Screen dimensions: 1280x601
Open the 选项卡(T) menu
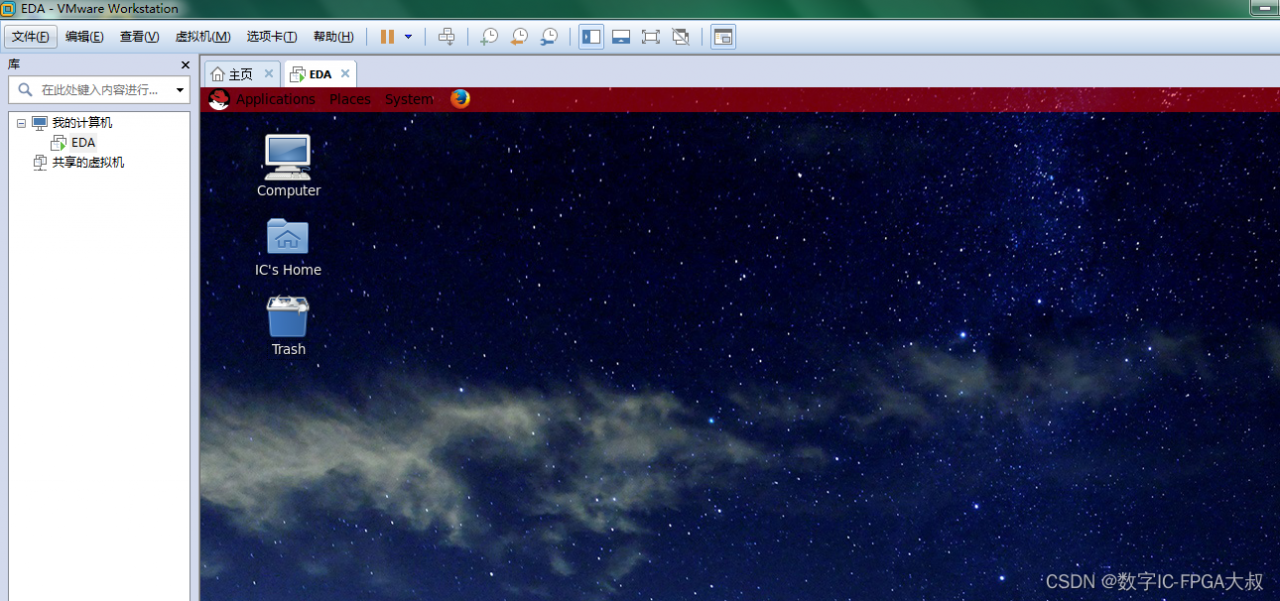pyautogui.click(x=272, y=37)
